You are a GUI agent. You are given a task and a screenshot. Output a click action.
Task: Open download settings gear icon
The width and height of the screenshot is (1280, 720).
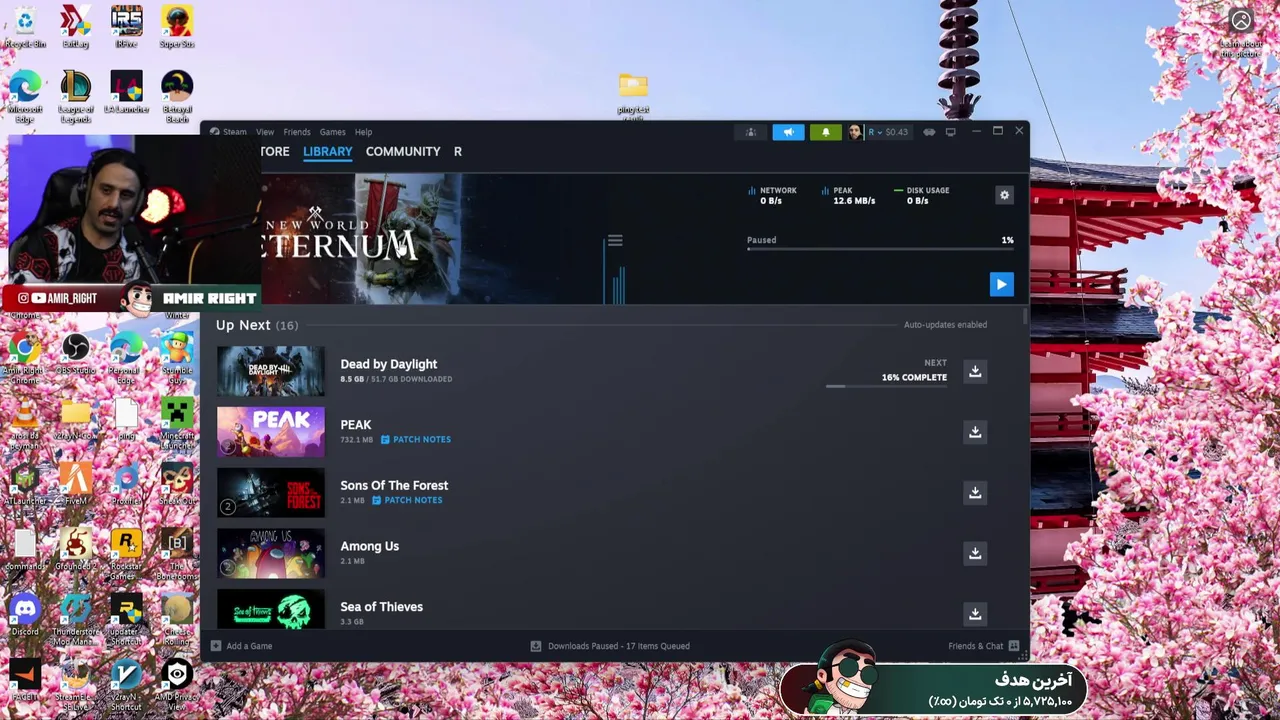1005,195
